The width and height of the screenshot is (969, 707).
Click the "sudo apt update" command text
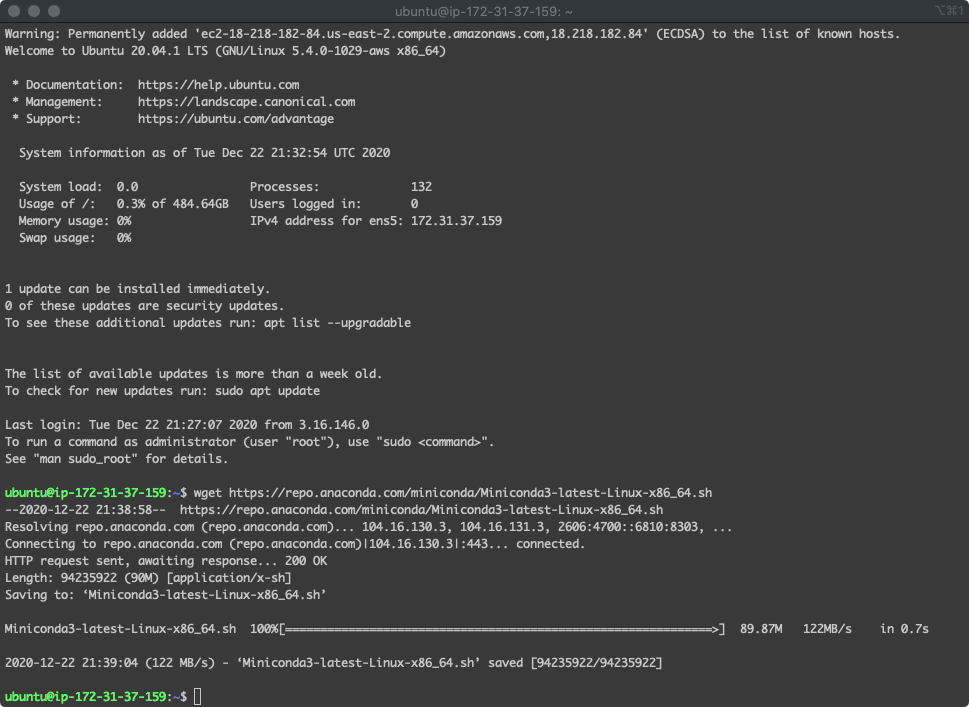pos(268,391)
